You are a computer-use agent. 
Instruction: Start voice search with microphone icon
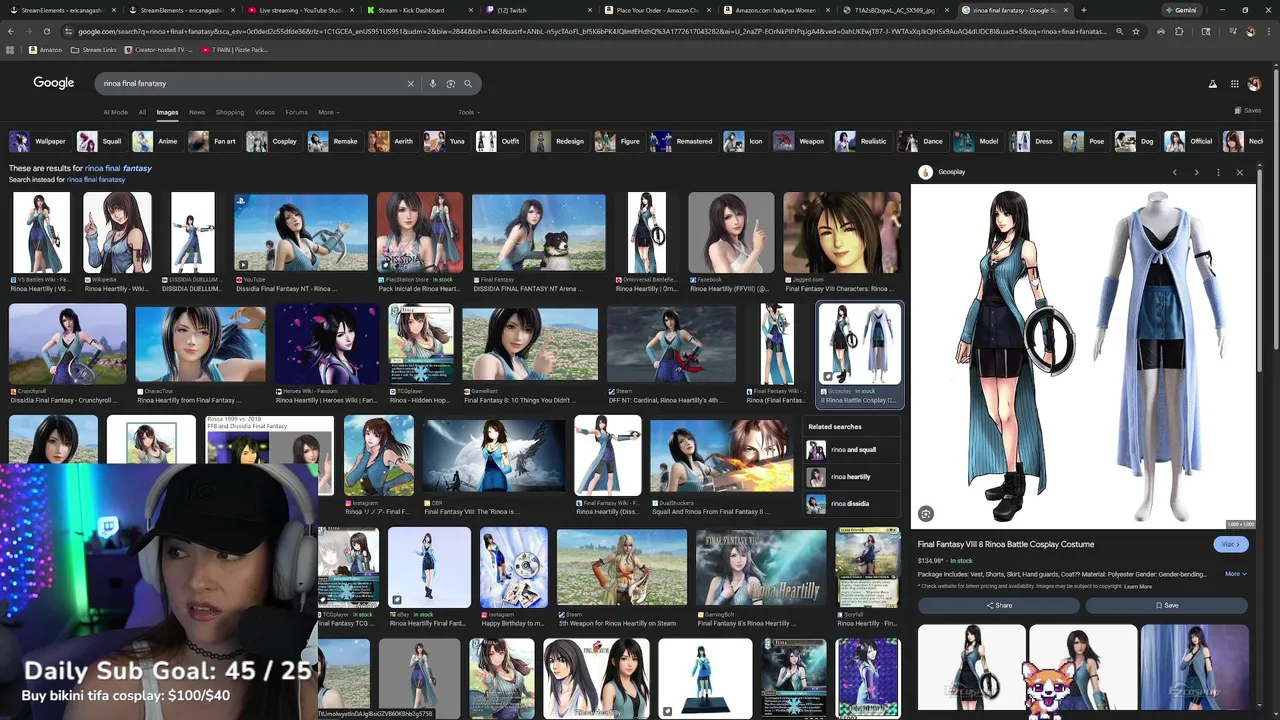tap(433, 84)
